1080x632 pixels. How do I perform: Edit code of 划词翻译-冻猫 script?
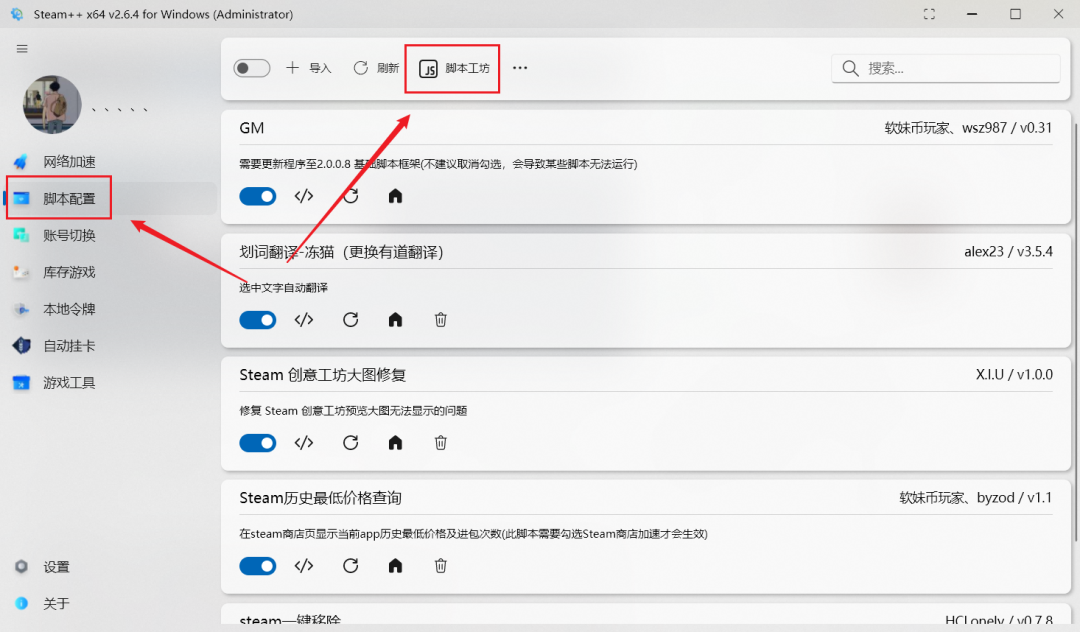point(304,319)
